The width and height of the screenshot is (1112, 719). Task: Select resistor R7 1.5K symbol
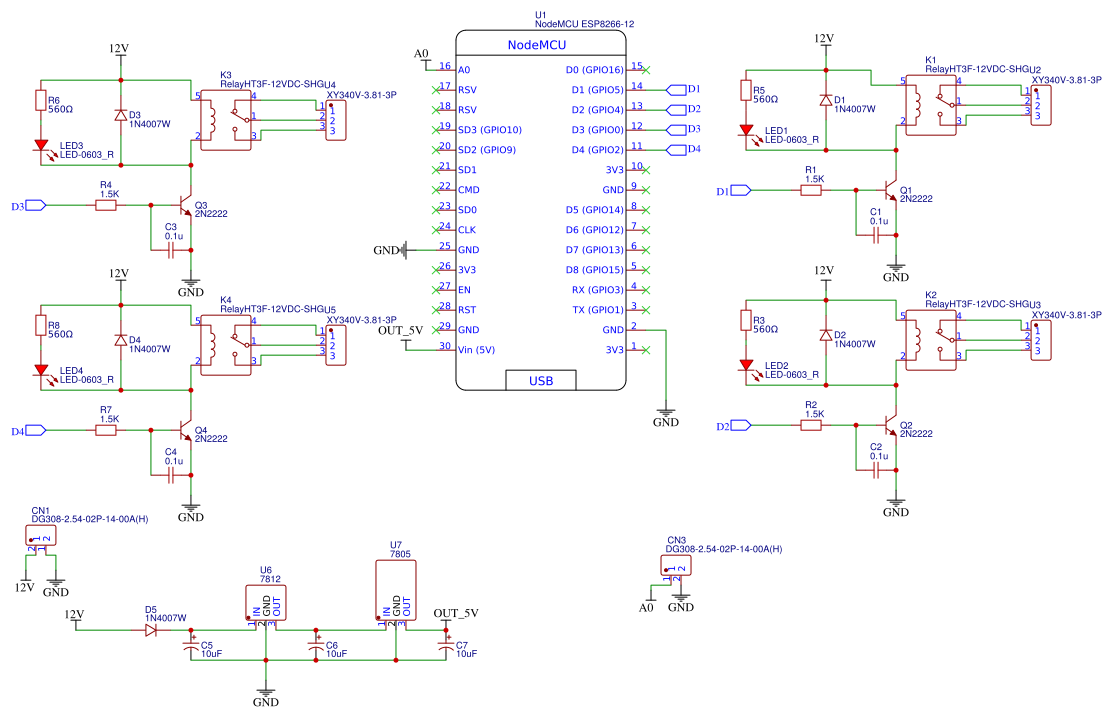click(x=106, y=430)
